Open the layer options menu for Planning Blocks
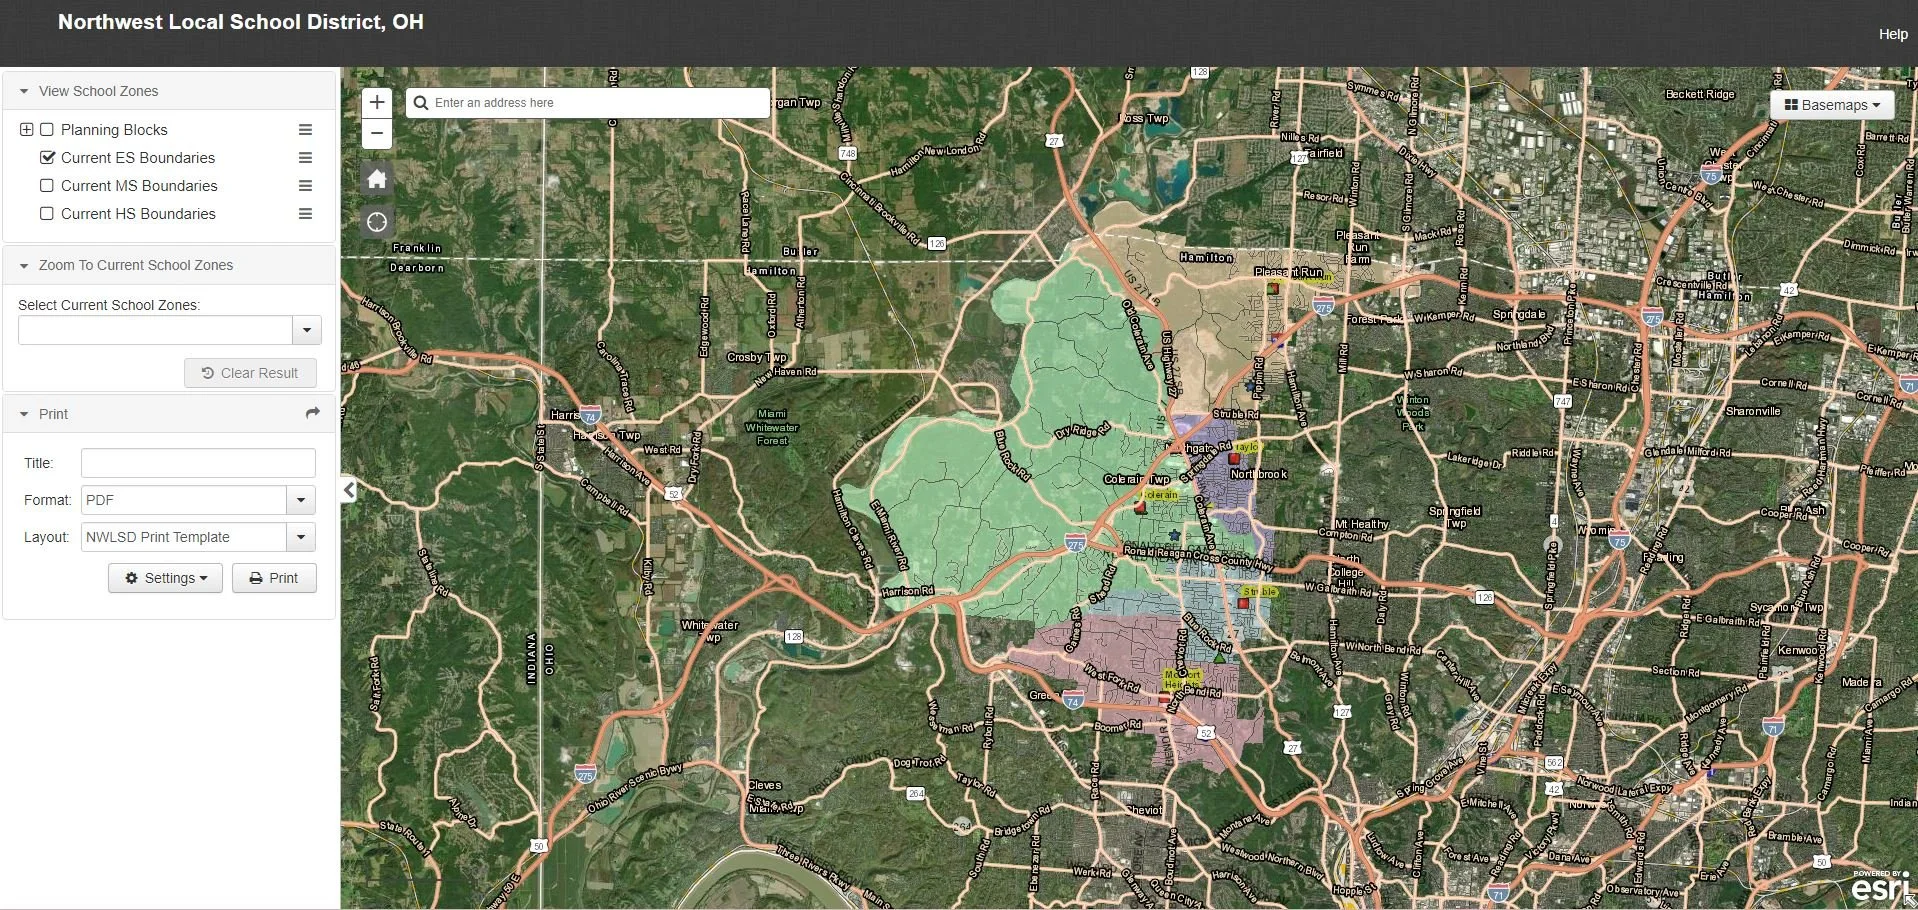 point(305,129)
